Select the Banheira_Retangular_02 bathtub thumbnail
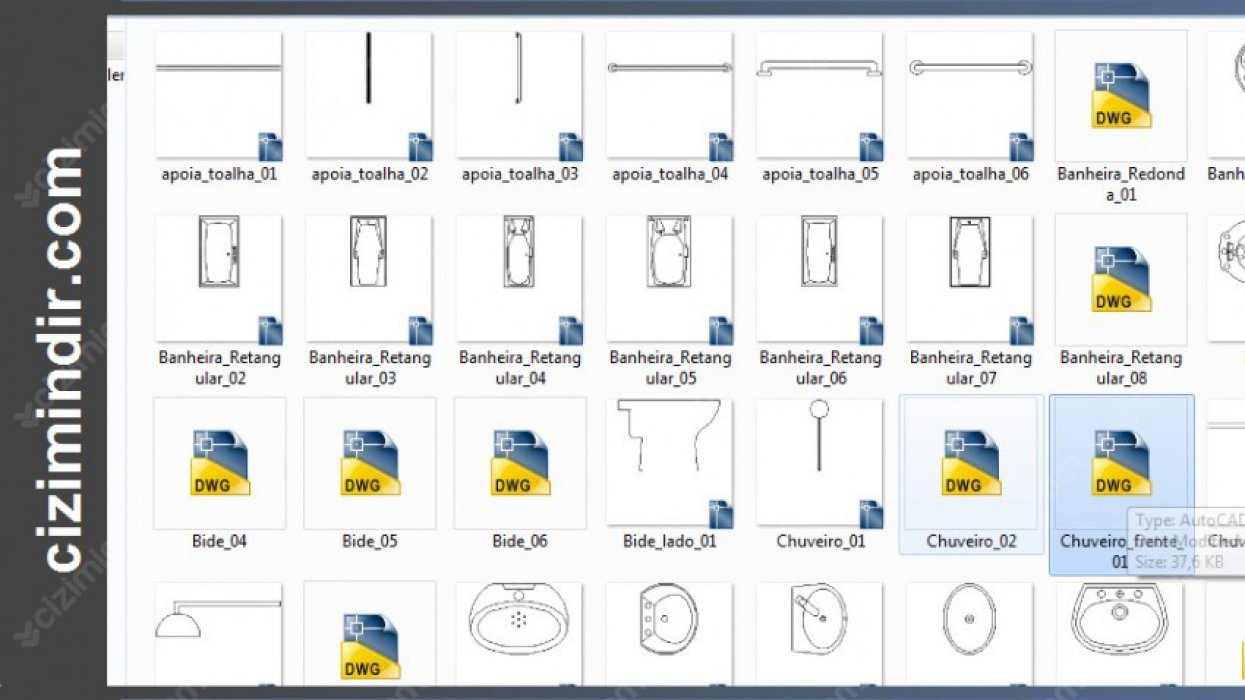 click(x=219, y=280)
